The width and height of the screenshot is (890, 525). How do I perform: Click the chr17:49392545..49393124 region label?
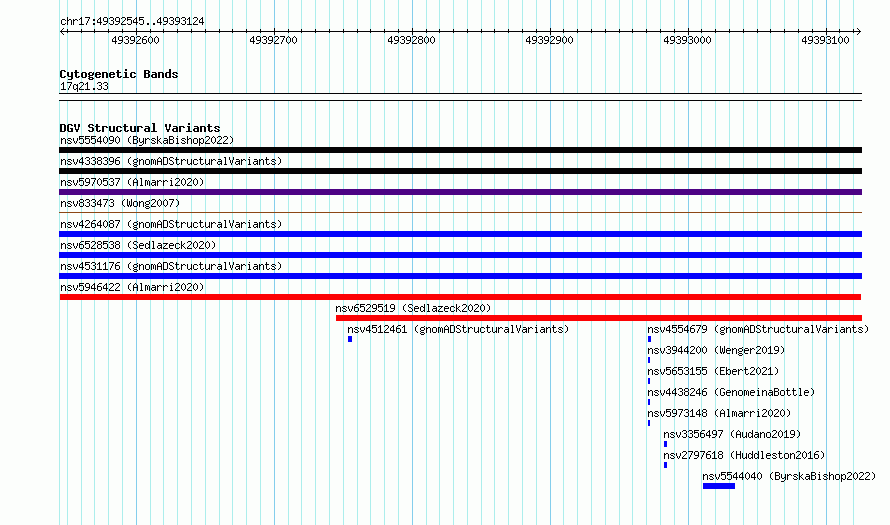[132, 22]
